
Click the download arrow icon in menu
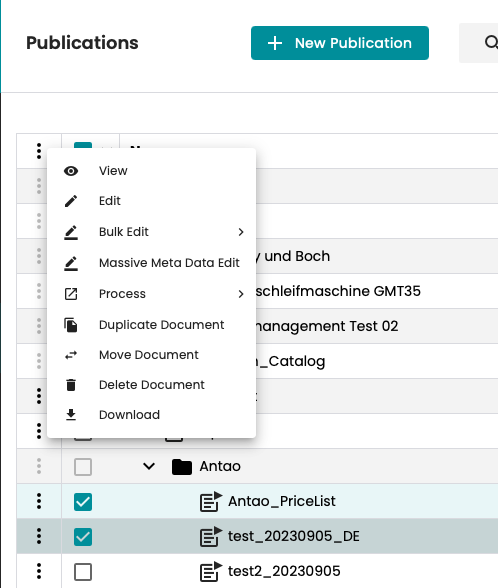[x=71, y=415]
